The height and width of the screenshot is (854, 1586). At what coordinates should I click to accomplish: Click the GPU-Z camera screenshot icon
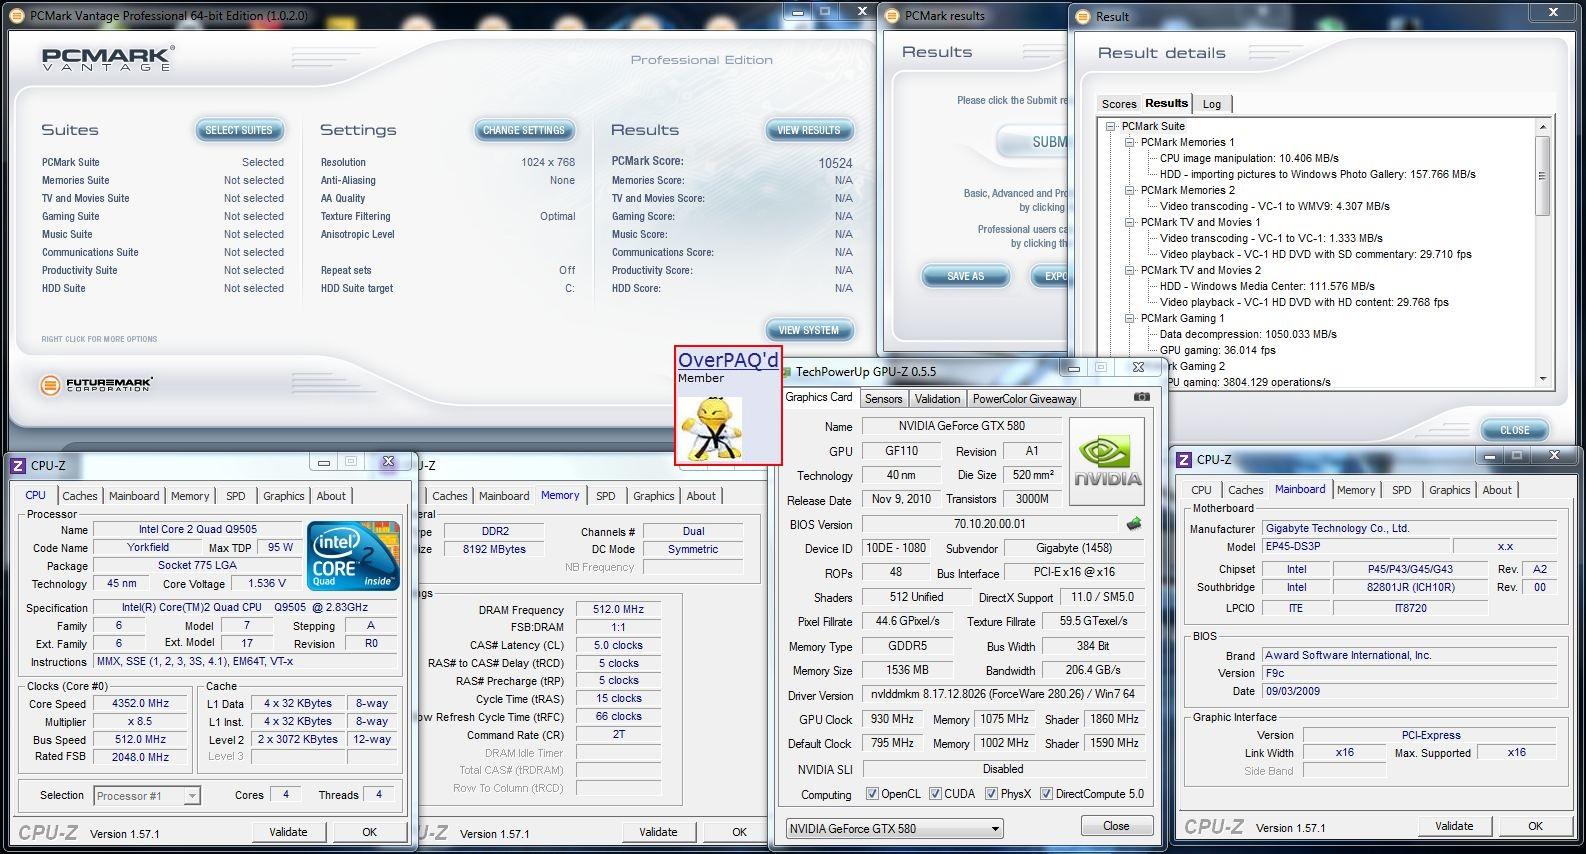1141,397
